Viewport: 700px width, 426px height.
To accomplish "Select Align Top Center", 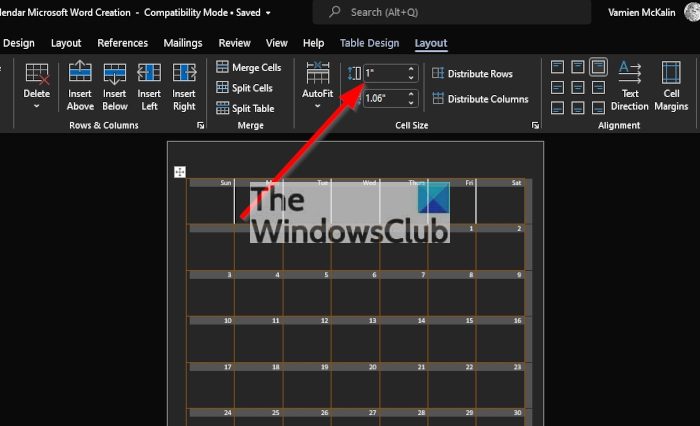I will pos(578,67).
